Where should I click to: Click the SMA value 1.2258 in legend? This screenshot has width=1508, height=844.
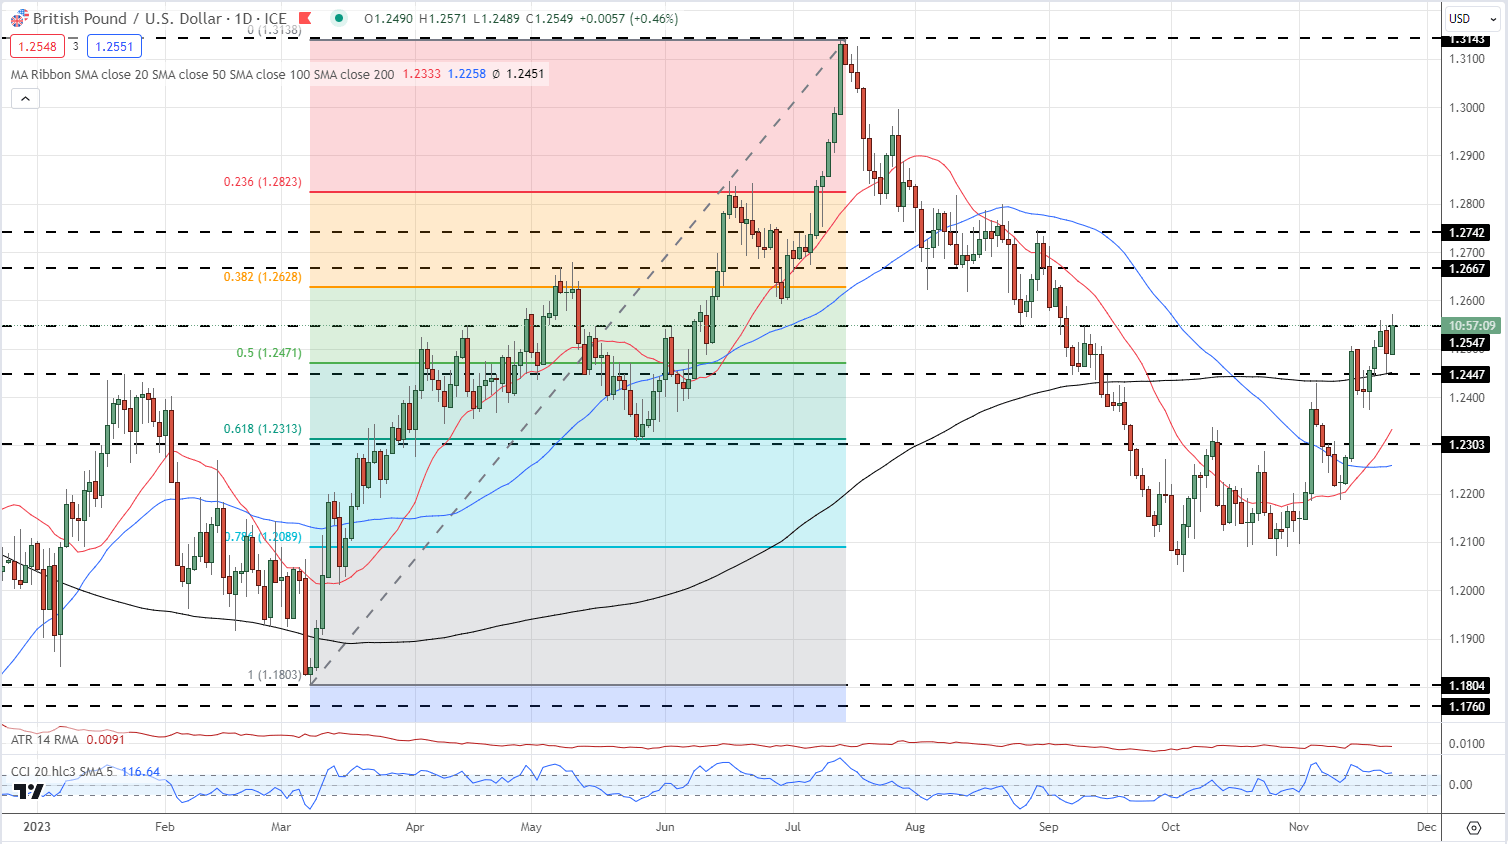(x=467, y=74)
